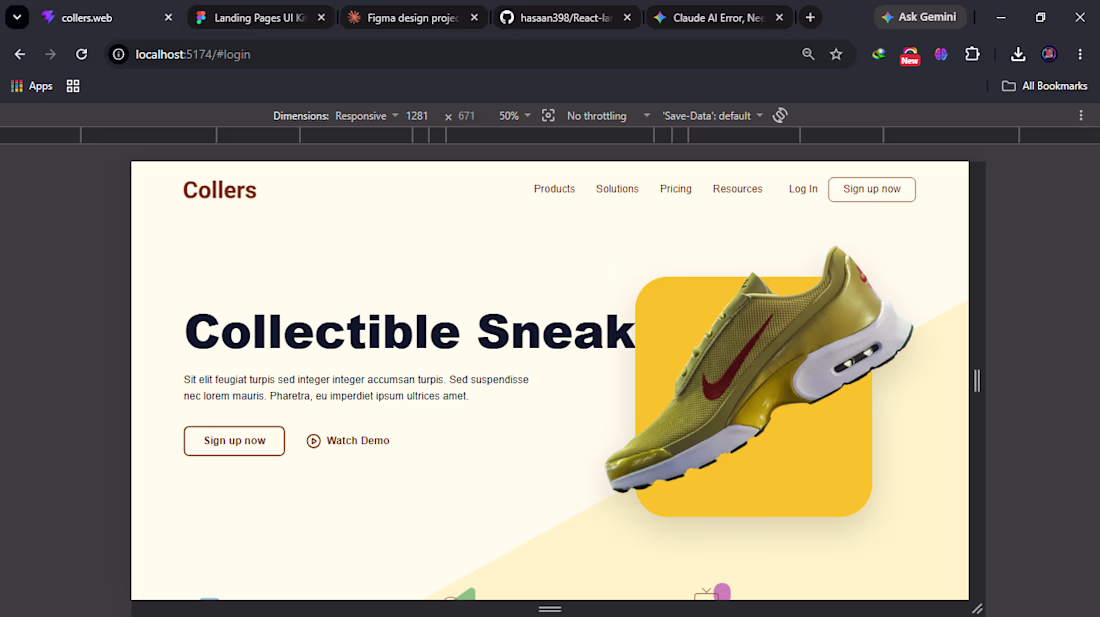Open the tab search dropdown arrow

tap(17, 18)
